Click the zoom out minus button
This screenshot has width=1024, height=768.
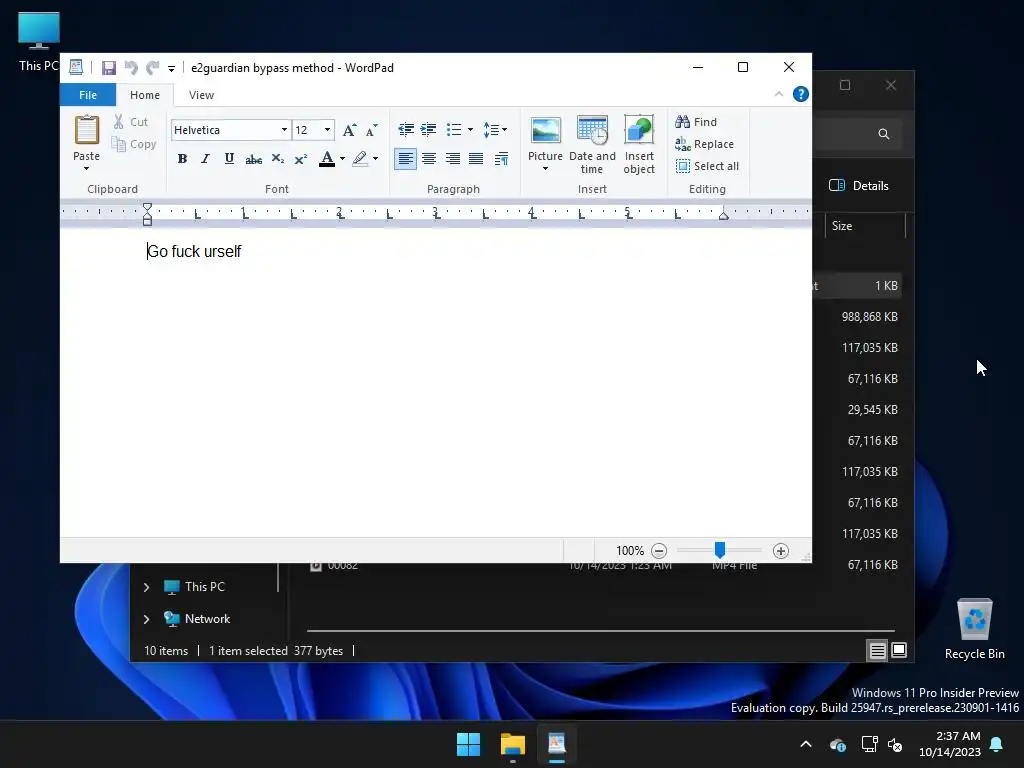point(659,551)
